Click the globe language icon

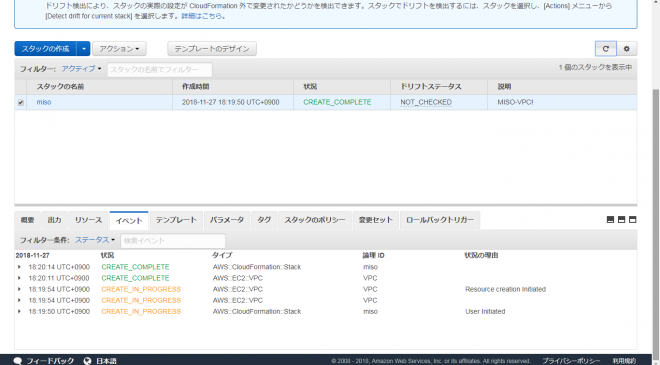pyautogui.click(x=87, y=361)
